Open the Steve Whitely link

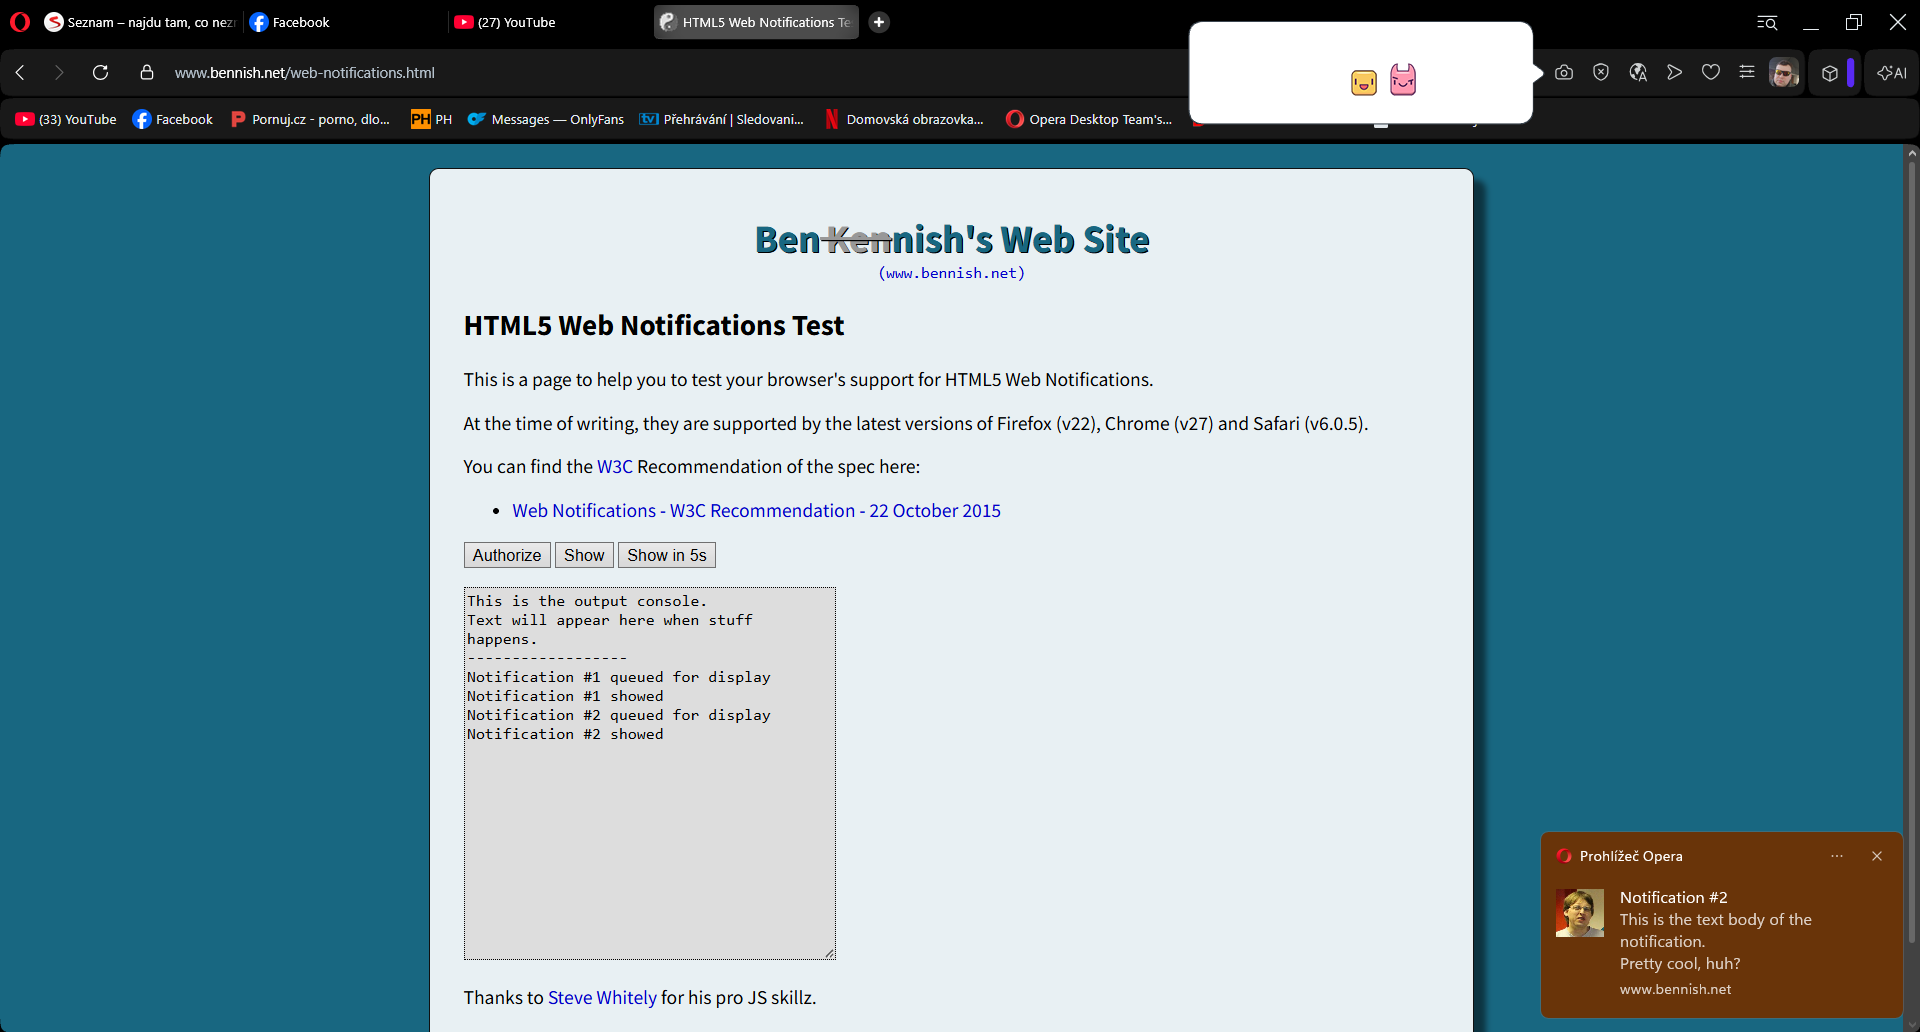(x=602, y=998)
